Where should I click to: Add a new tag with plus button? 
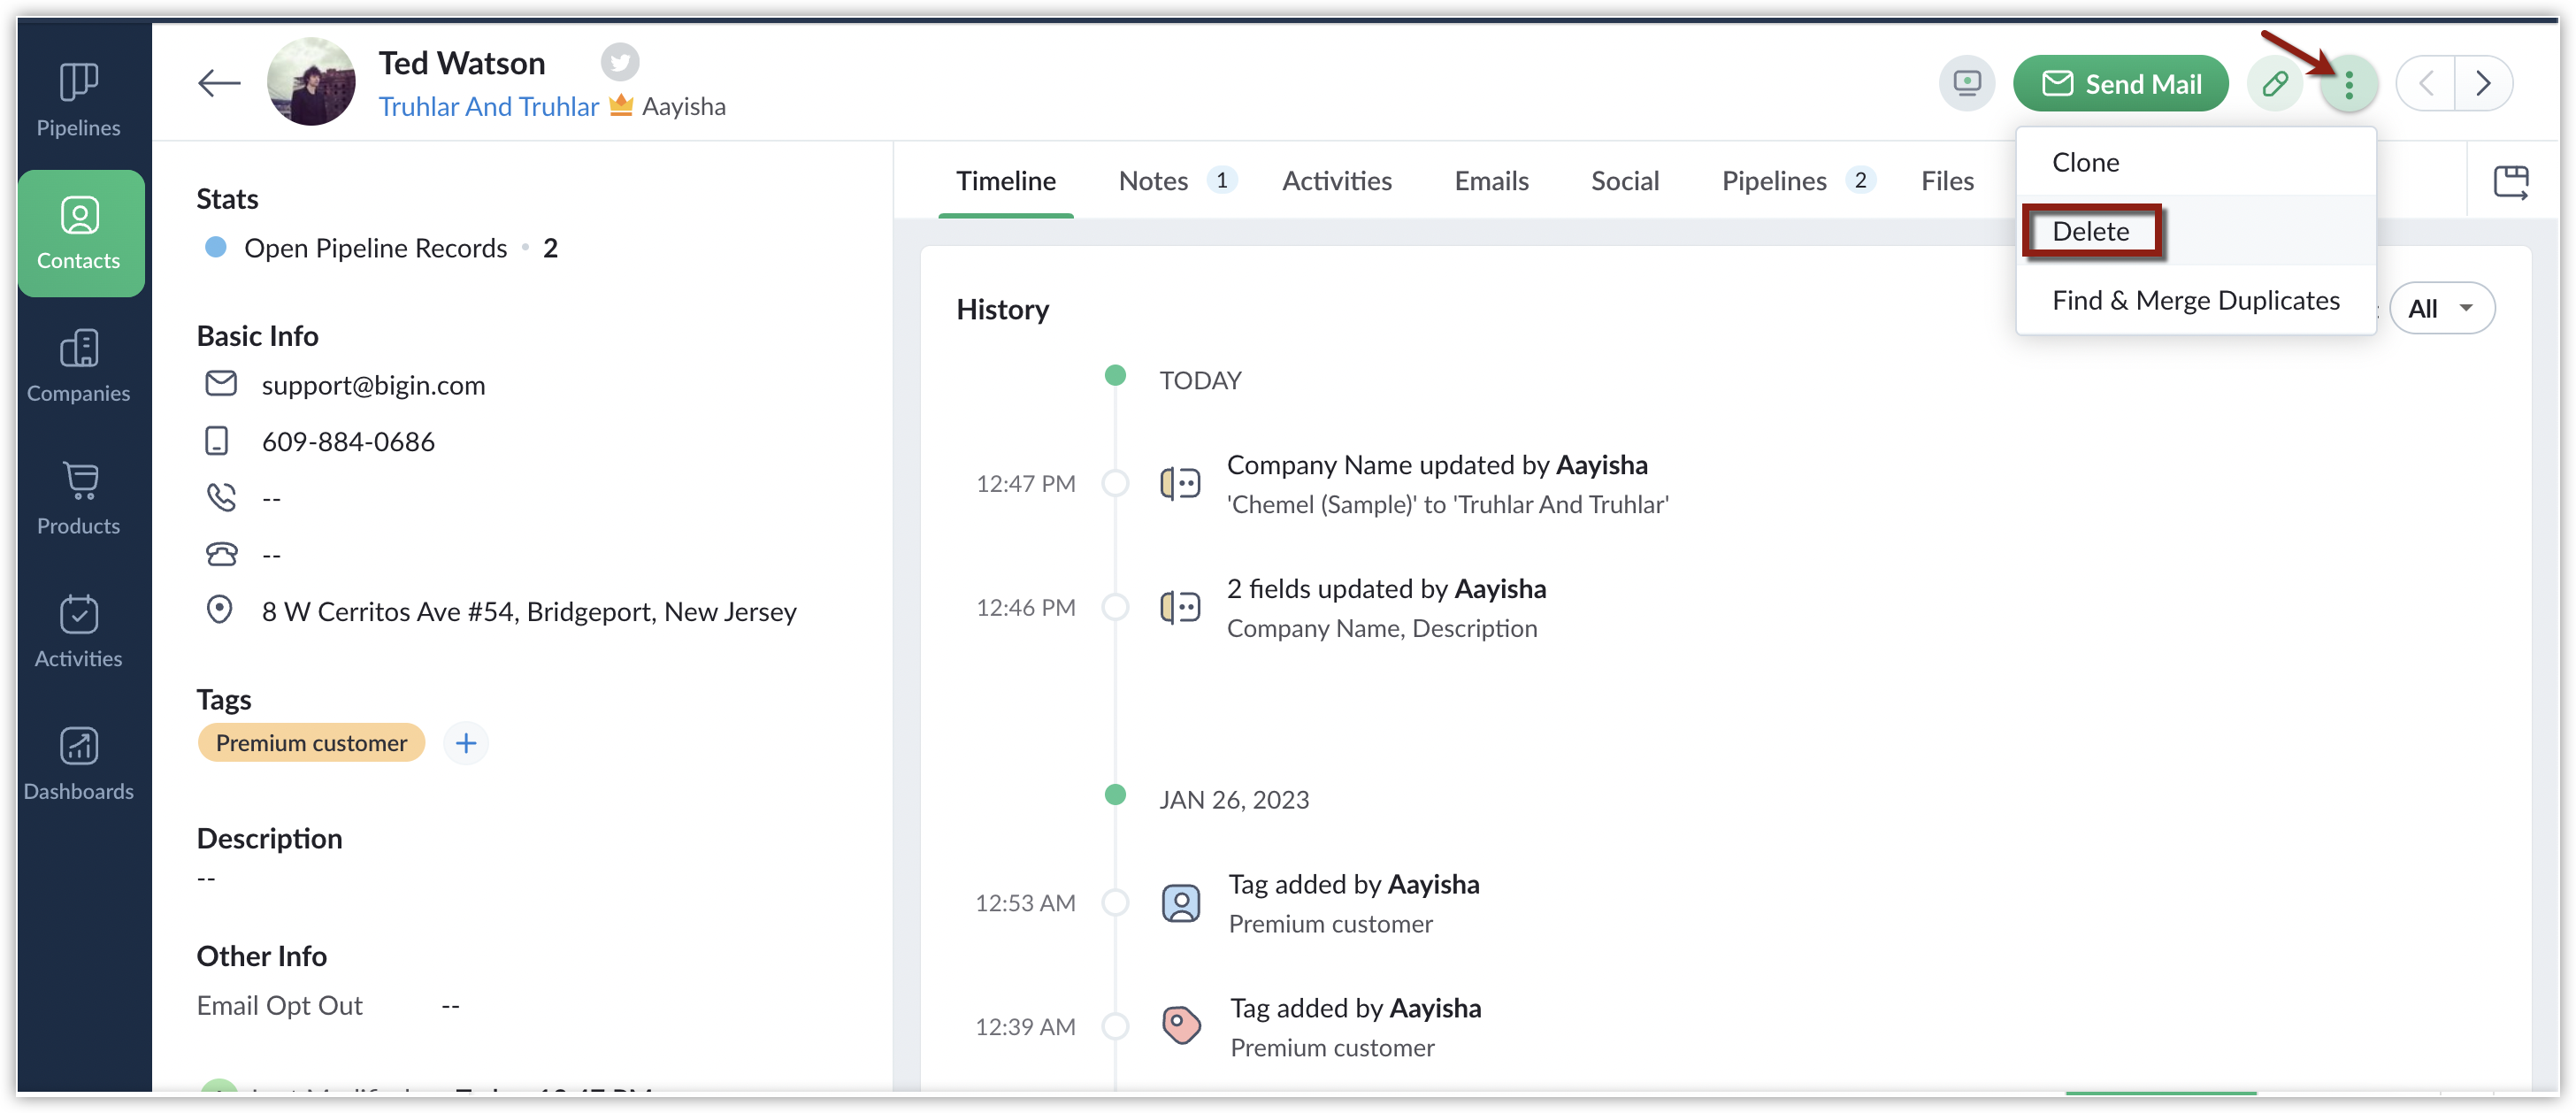[x=465, y=743]
